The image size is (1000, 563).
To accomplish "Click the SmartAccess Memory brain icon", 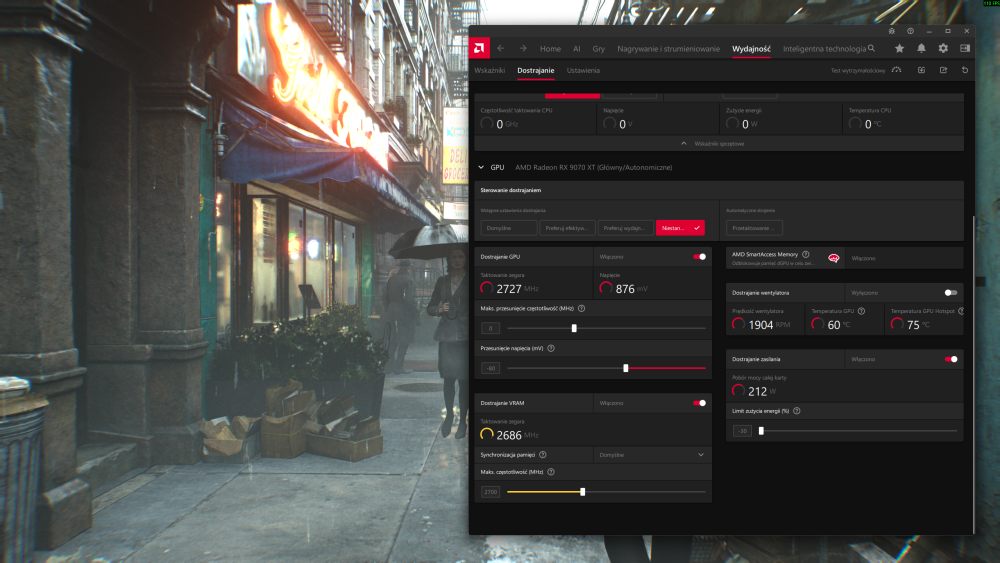I will pyautogui.click(x=834, y=258).
